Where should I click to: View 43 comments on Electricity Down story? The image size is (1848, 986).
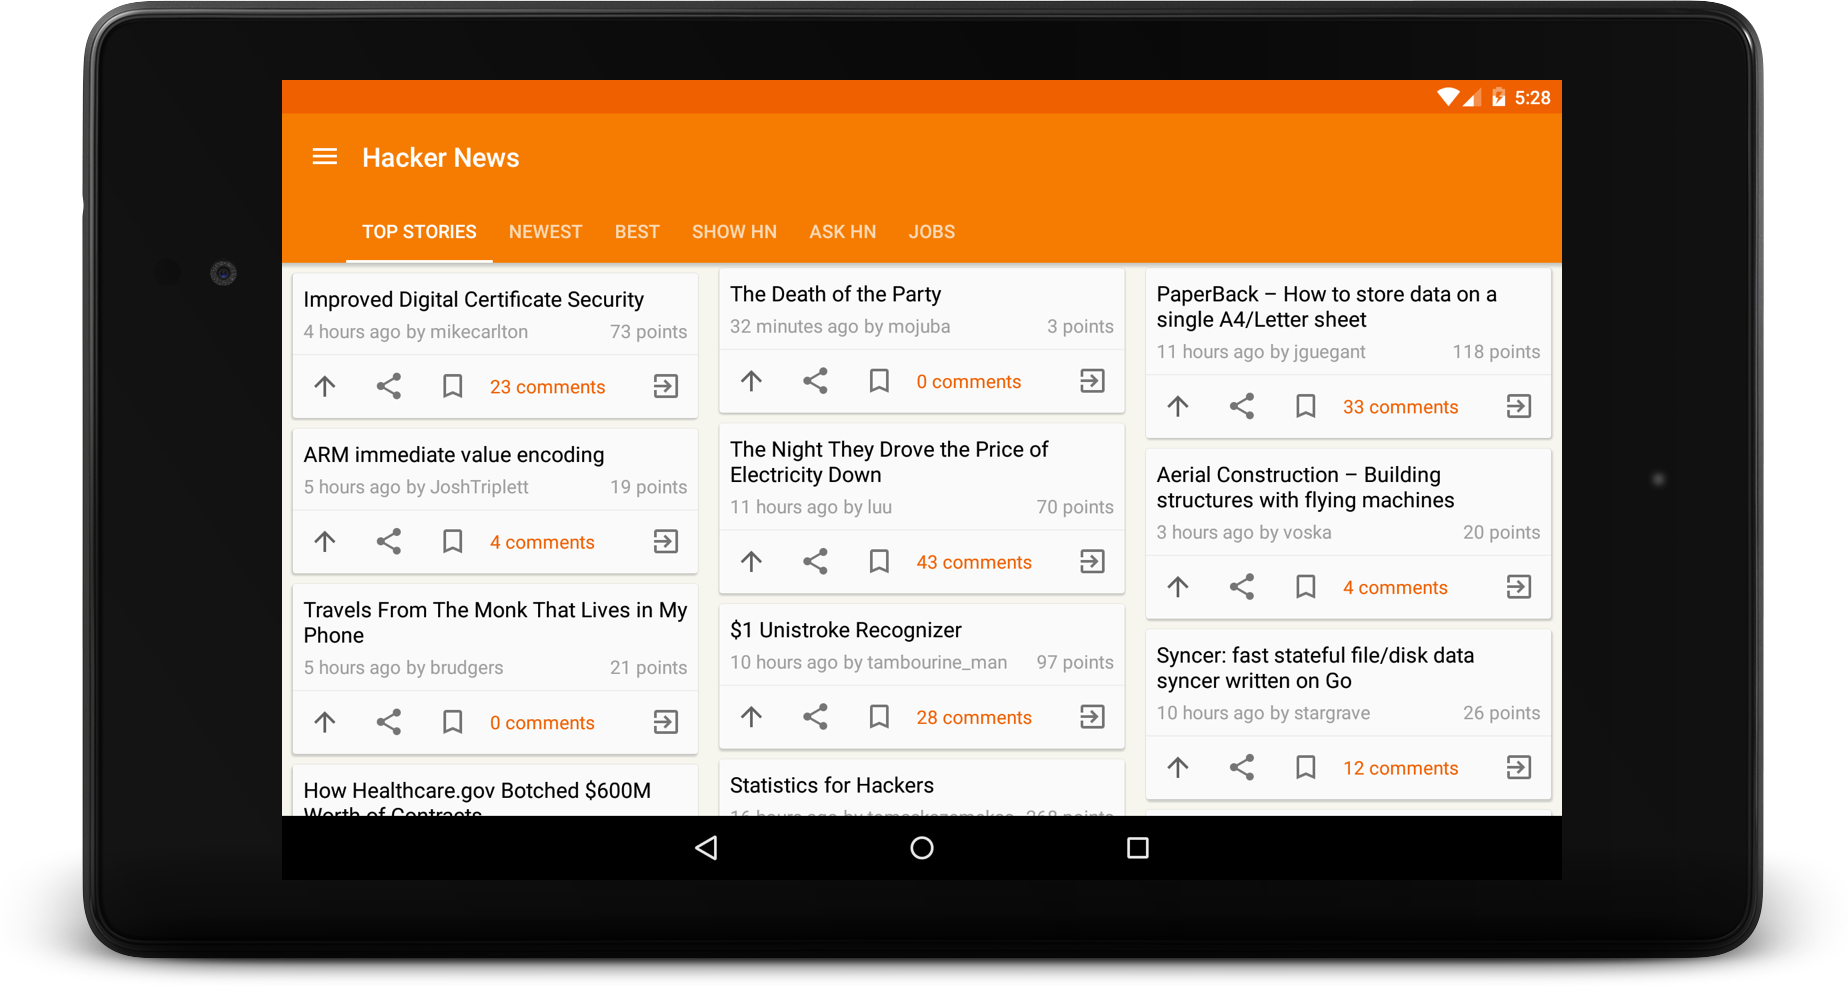pos(974,562)
